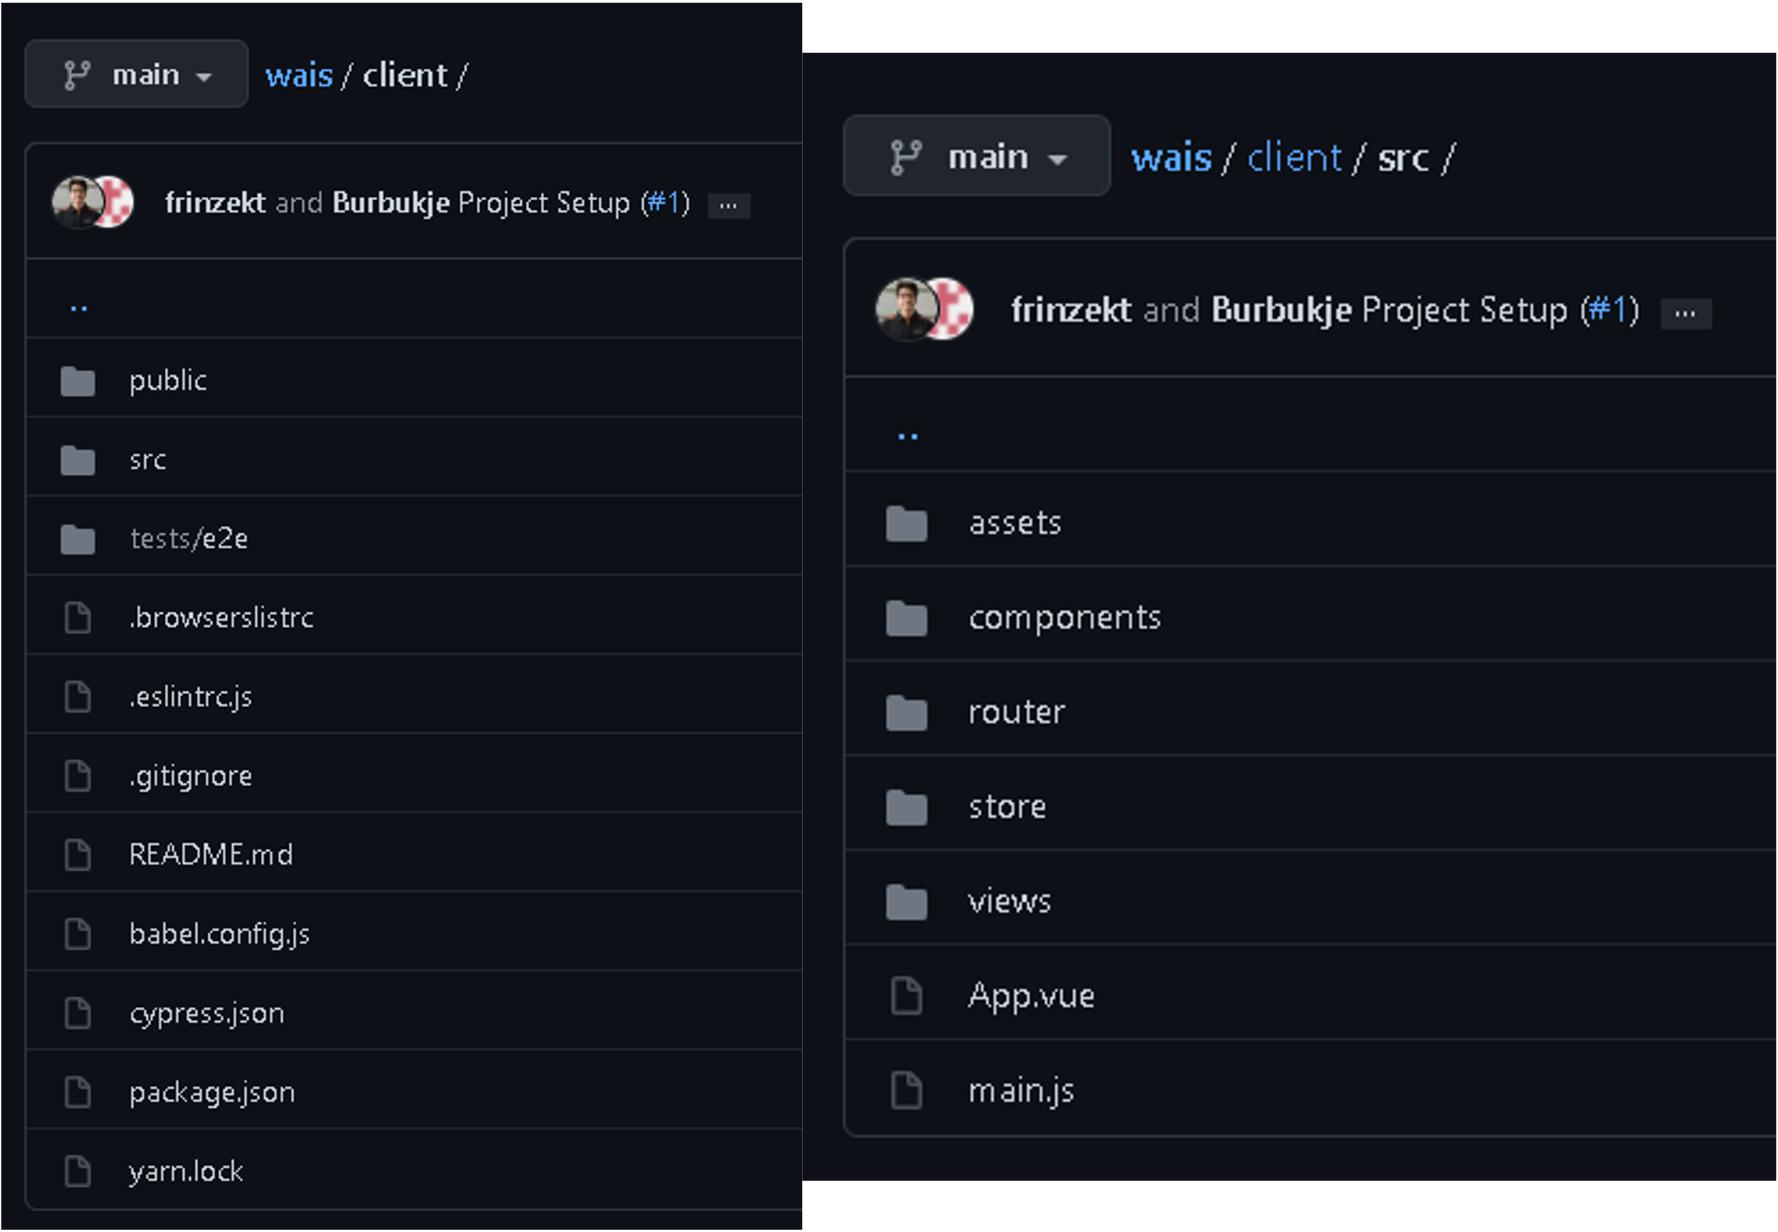Click Burbukje author name in src panel
Screen dimensions: 1778x1232
(1281, 310)
